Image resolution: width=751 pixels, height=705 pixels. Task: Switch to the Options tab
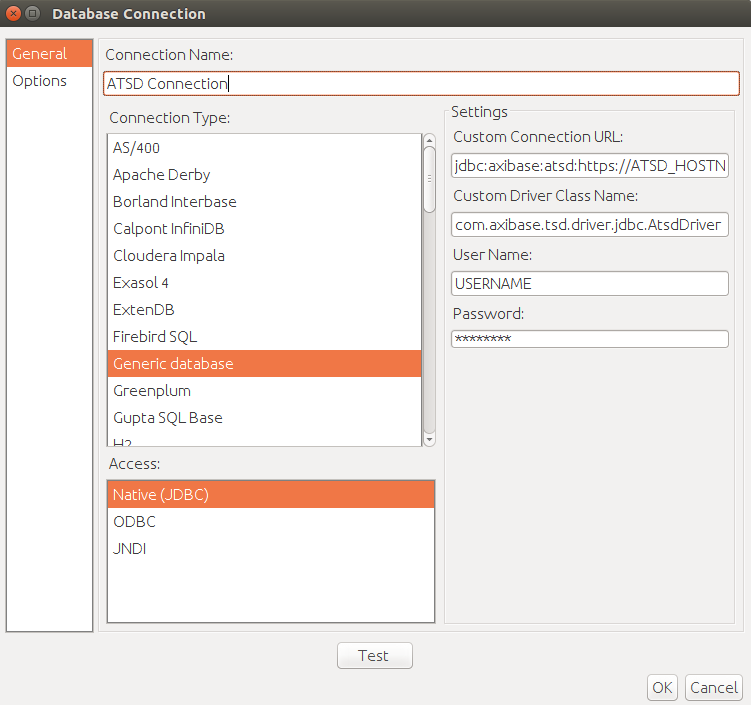49,80
